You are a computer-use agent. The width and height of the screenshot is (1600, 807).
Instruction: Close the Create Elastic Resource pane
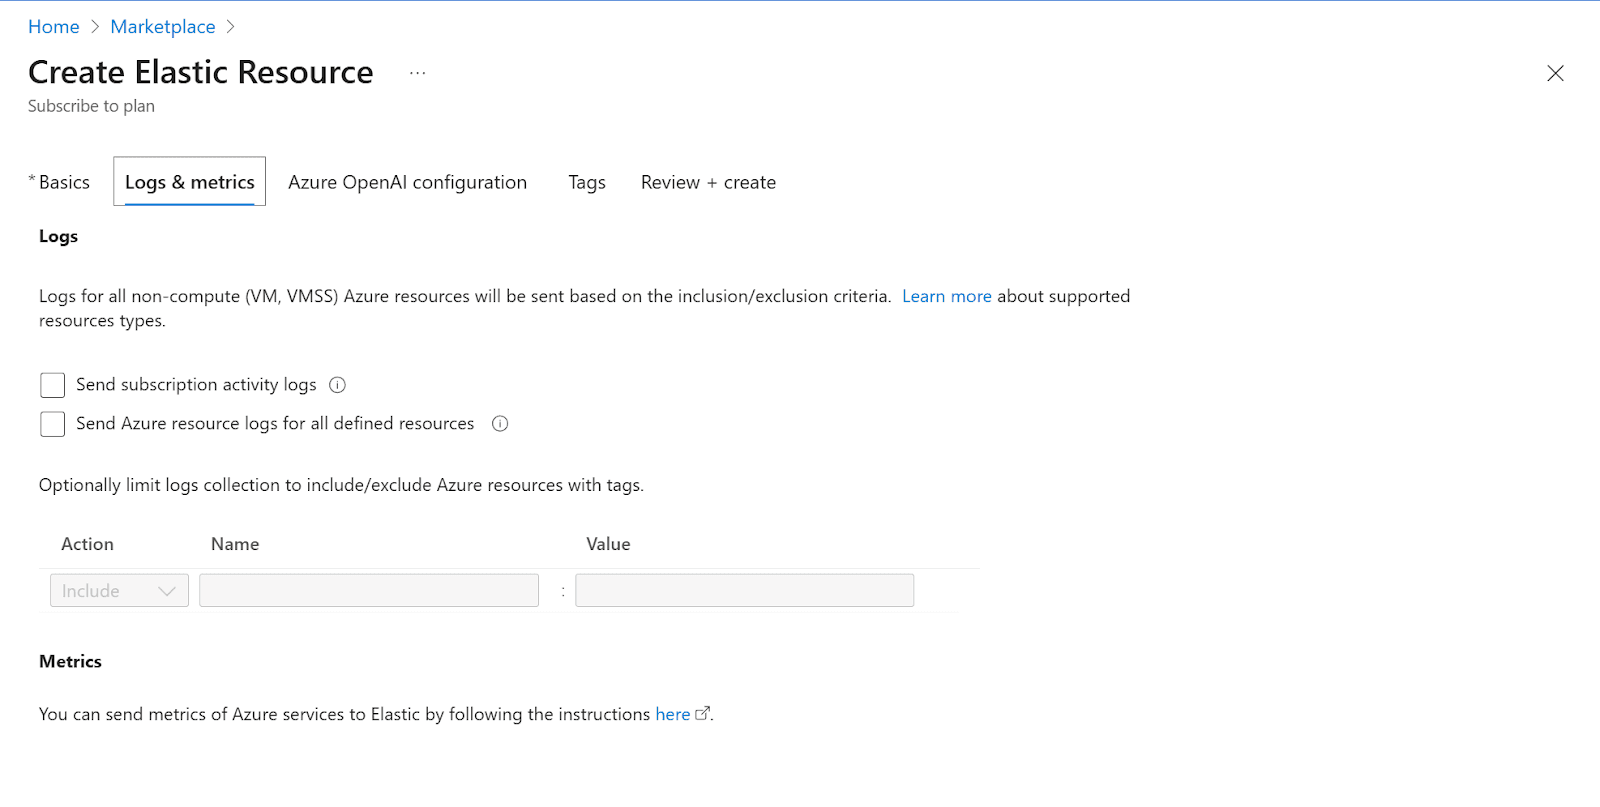point(1555,73)
